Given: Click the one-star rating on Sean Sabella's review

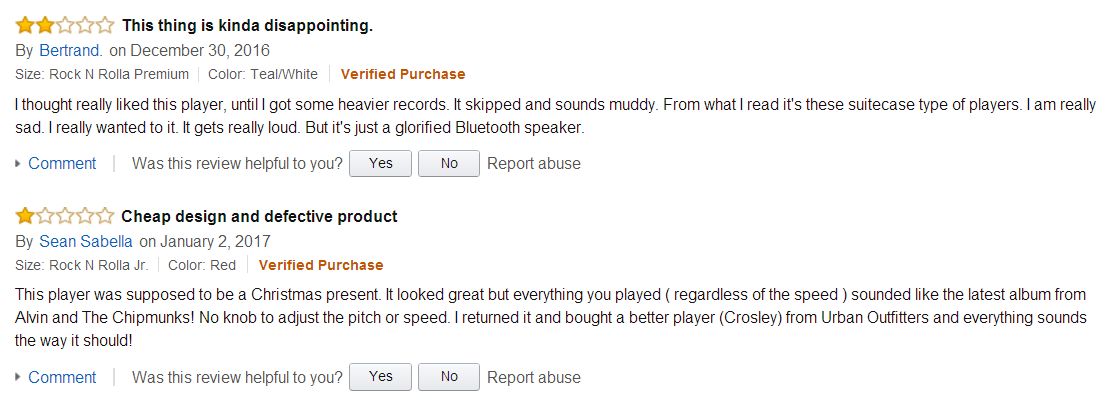Looking at the screenshot, I should click(64, 216).
